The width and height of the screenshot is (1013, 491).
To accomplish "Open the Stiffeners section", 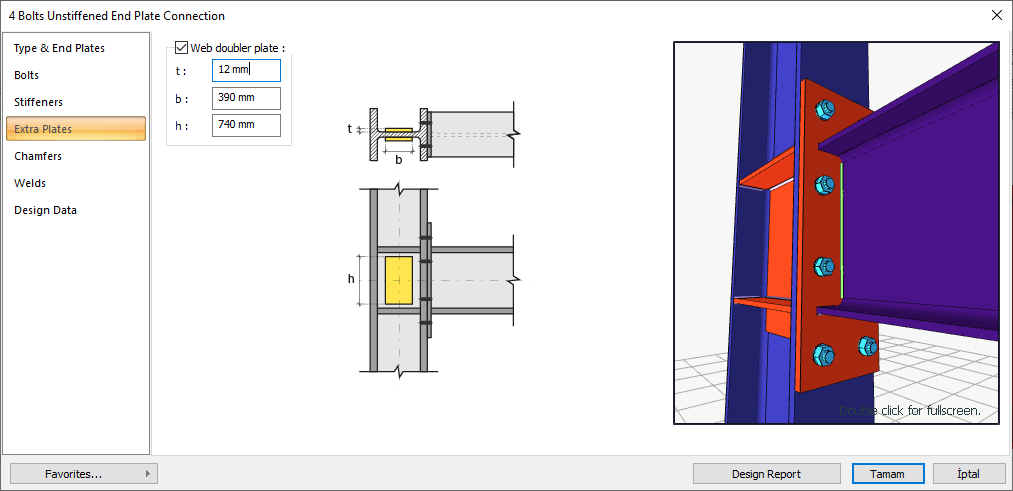I will point(76,103).
